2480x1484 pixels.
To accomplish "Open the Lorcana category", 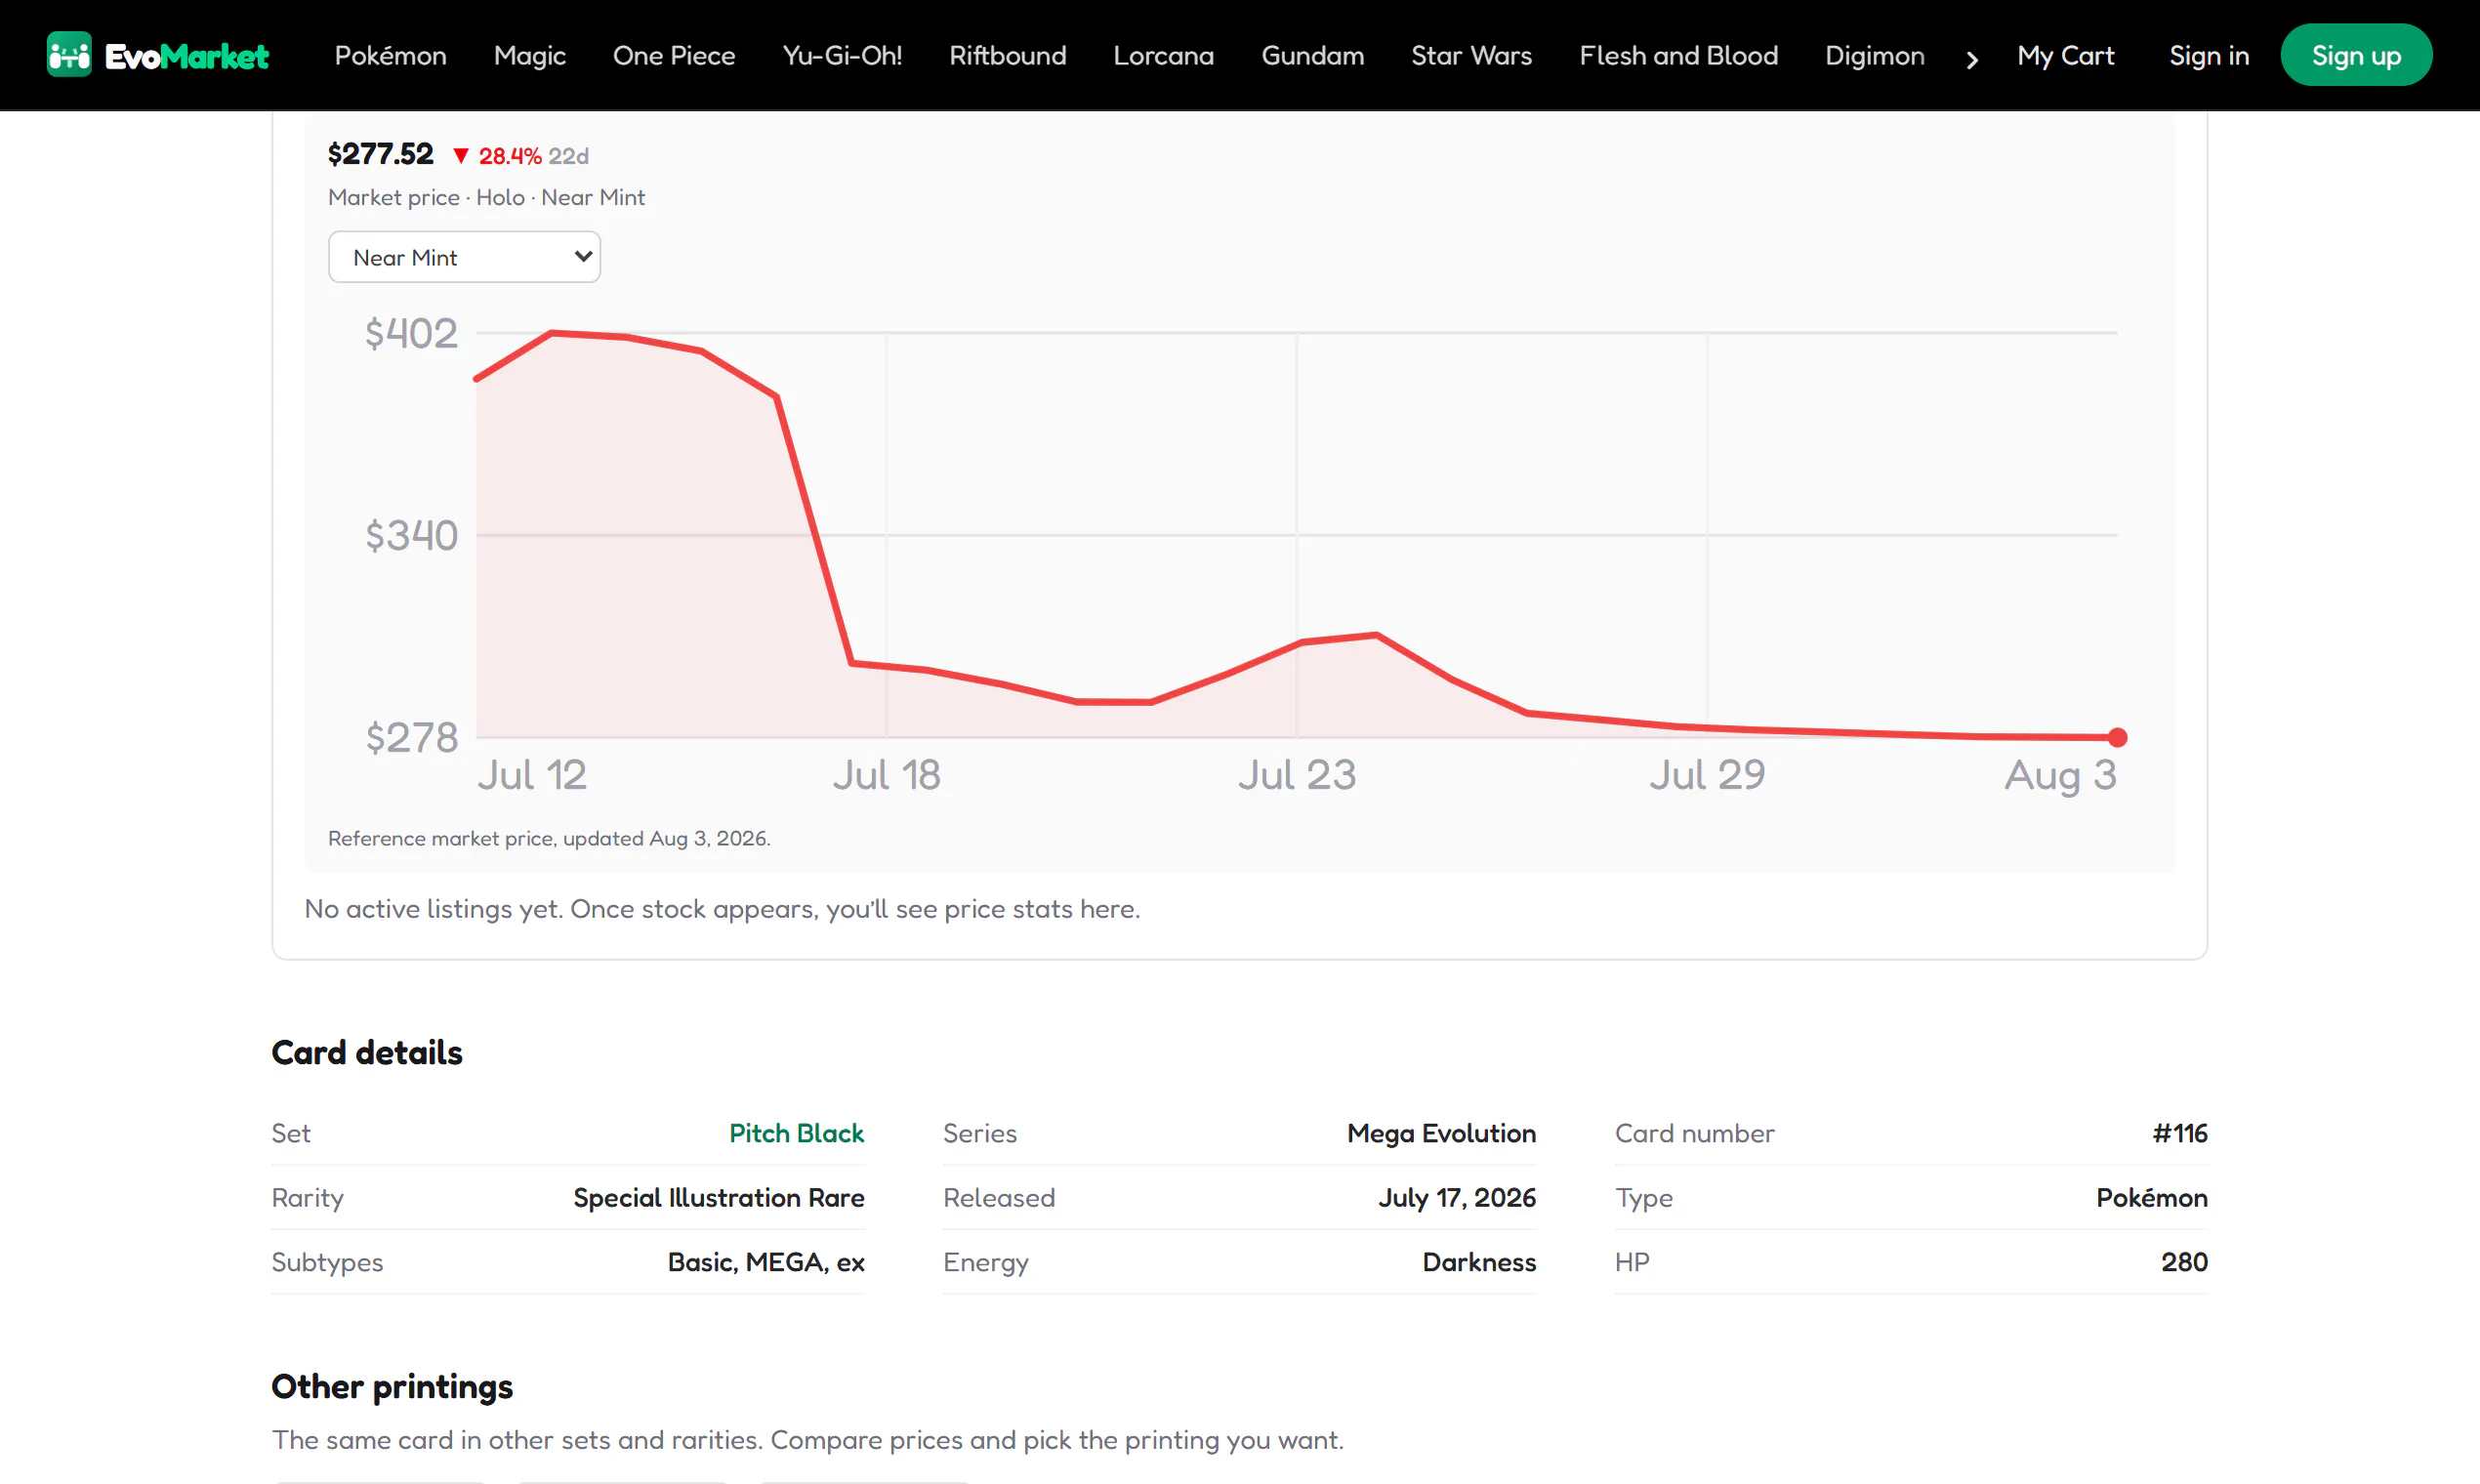I will 1164,55.
